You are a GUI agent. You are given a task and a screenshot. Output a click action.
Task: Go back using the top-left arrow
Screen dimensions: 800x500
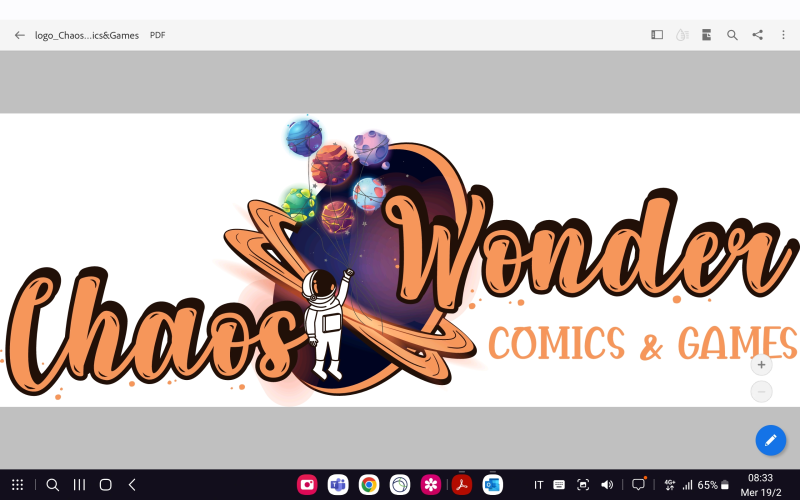click(19, 35)
